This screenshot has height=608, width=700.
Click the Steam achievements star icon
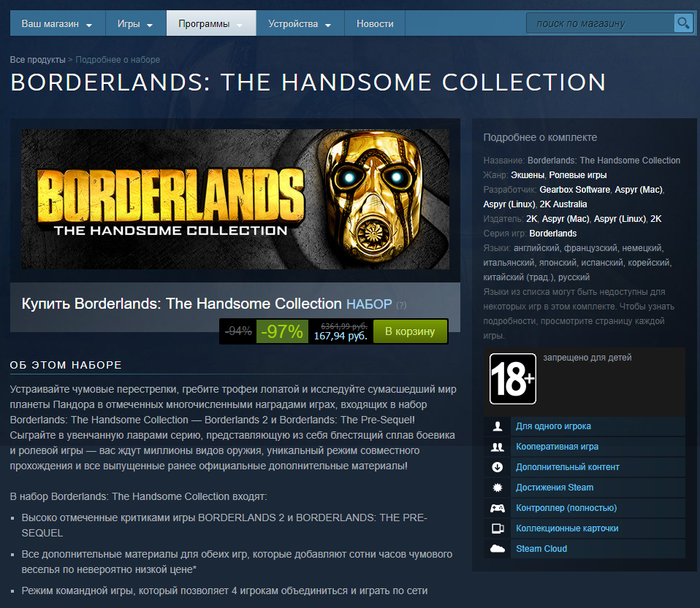497,487
